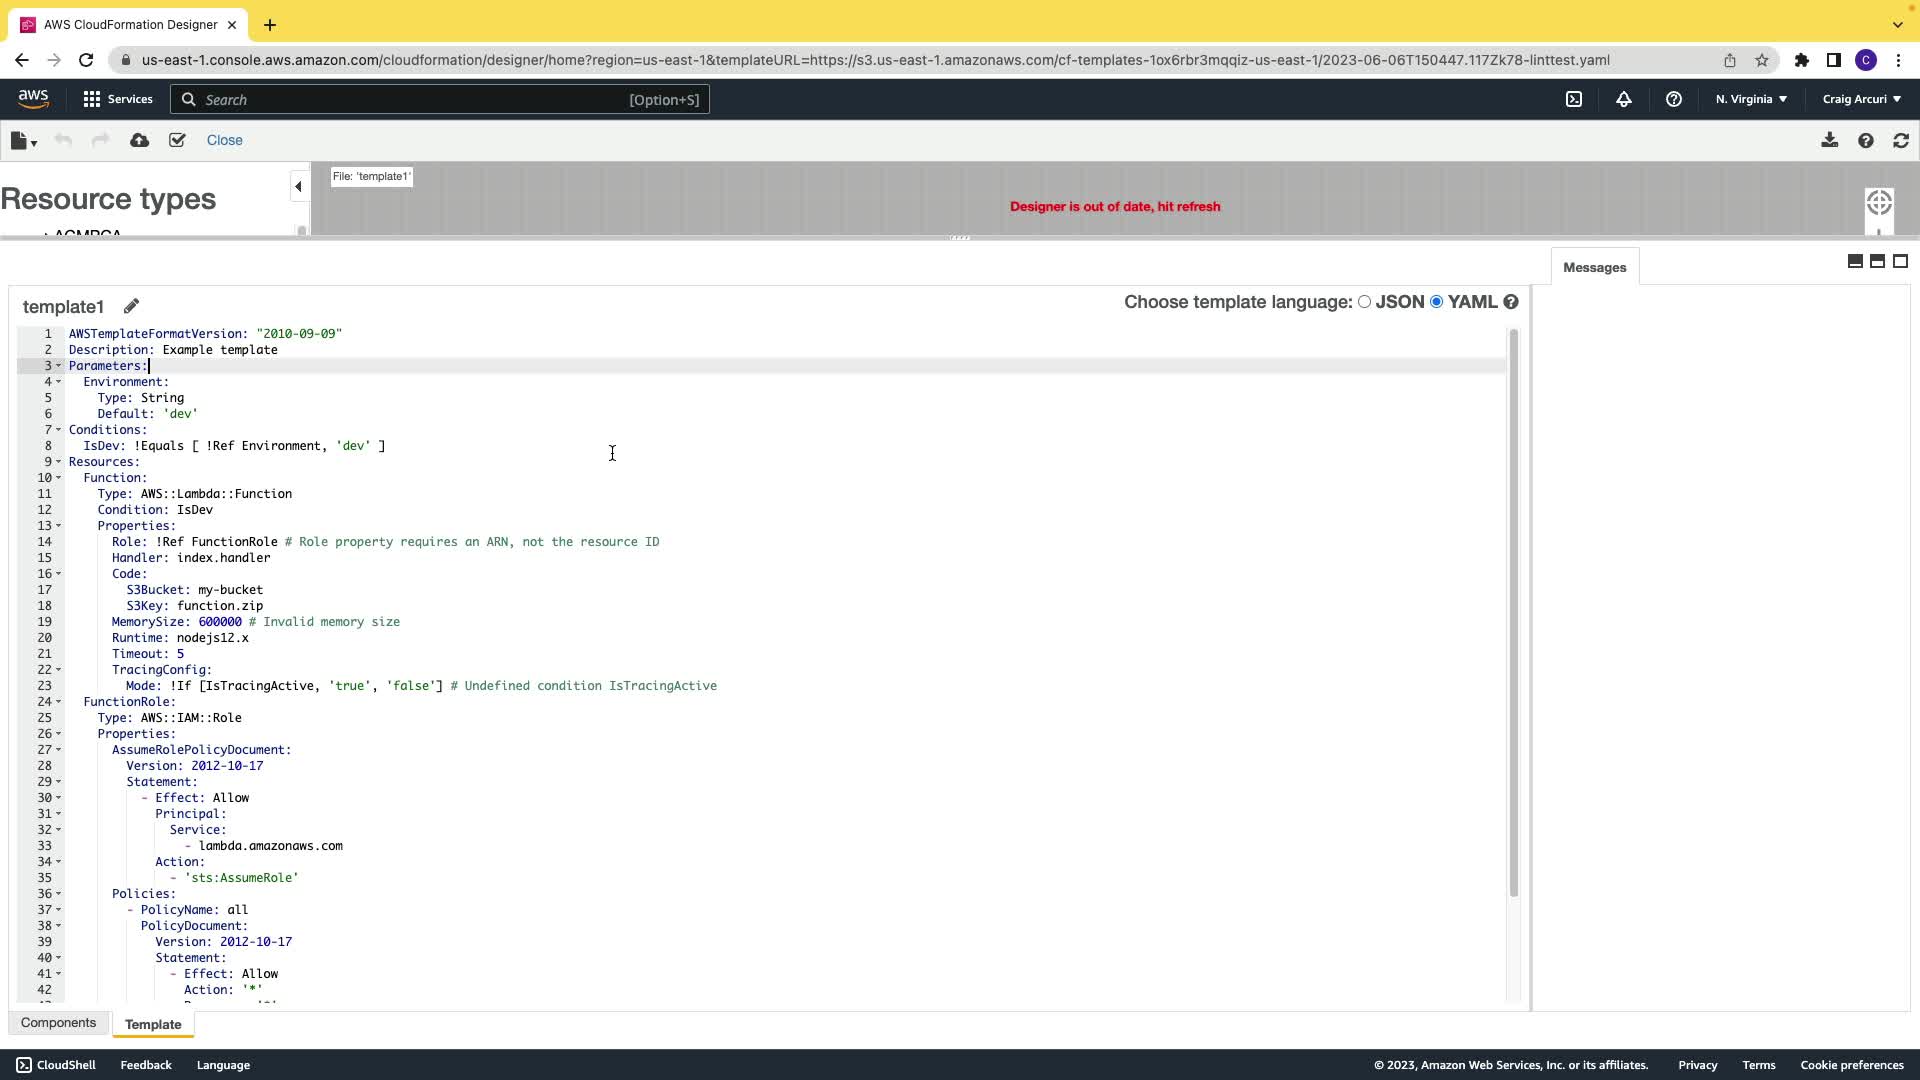This screenshot has width=1920, height=1080.
Task: Open AWS CloudShell icon in top navigation
Action: point(1574,99)
